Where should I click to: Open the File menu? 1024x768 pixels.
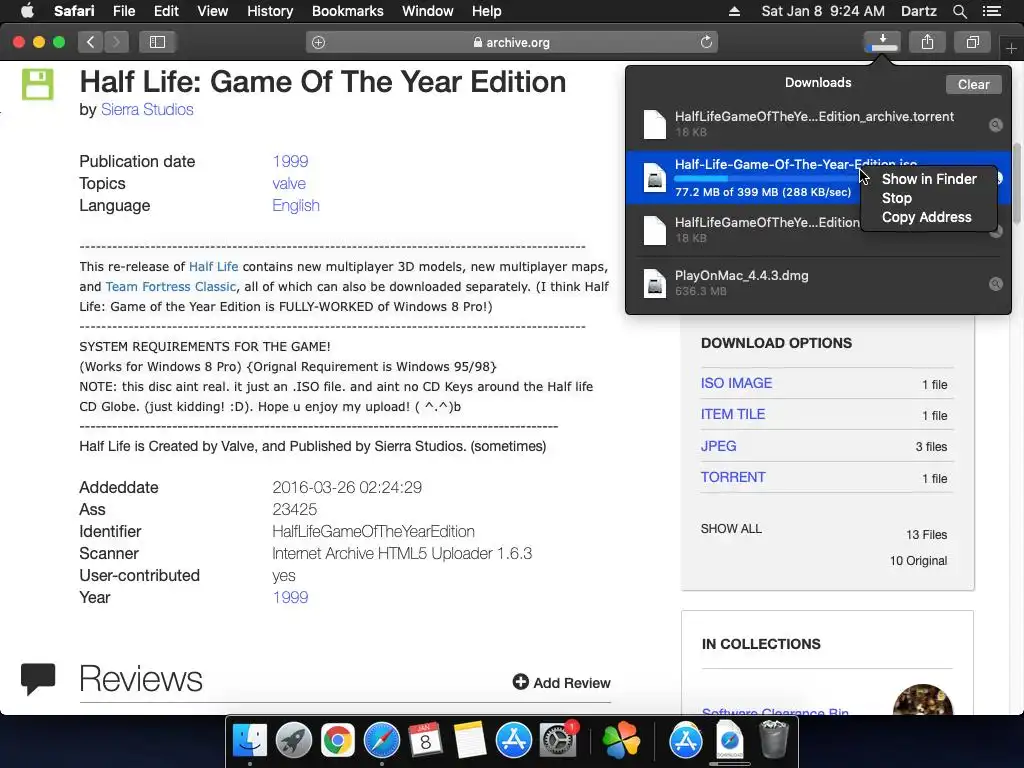[x=123, y=11]
